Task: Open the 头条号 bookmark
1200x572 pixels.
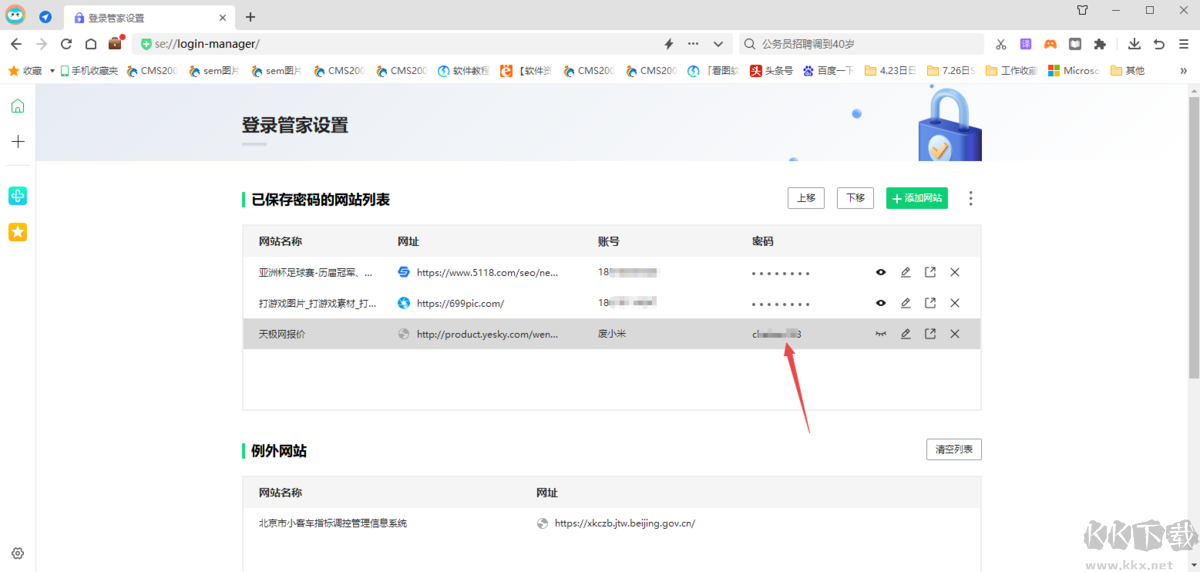Action: tap(772, 71)
